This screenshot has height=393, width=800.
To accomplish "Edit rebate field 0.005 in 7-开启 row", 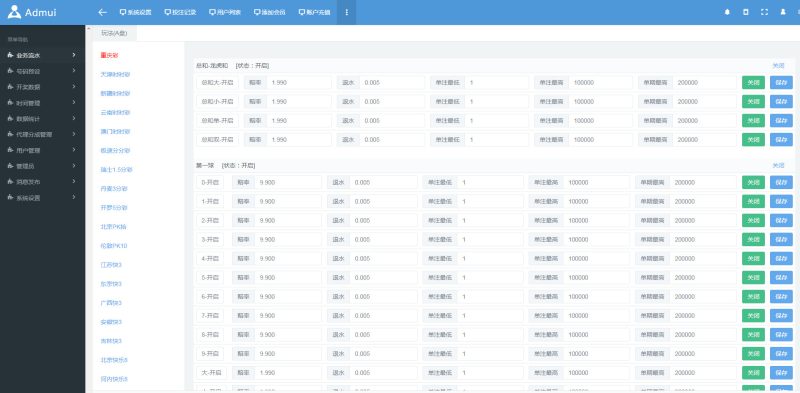I will pyautogui.click(x=384, y=315).
